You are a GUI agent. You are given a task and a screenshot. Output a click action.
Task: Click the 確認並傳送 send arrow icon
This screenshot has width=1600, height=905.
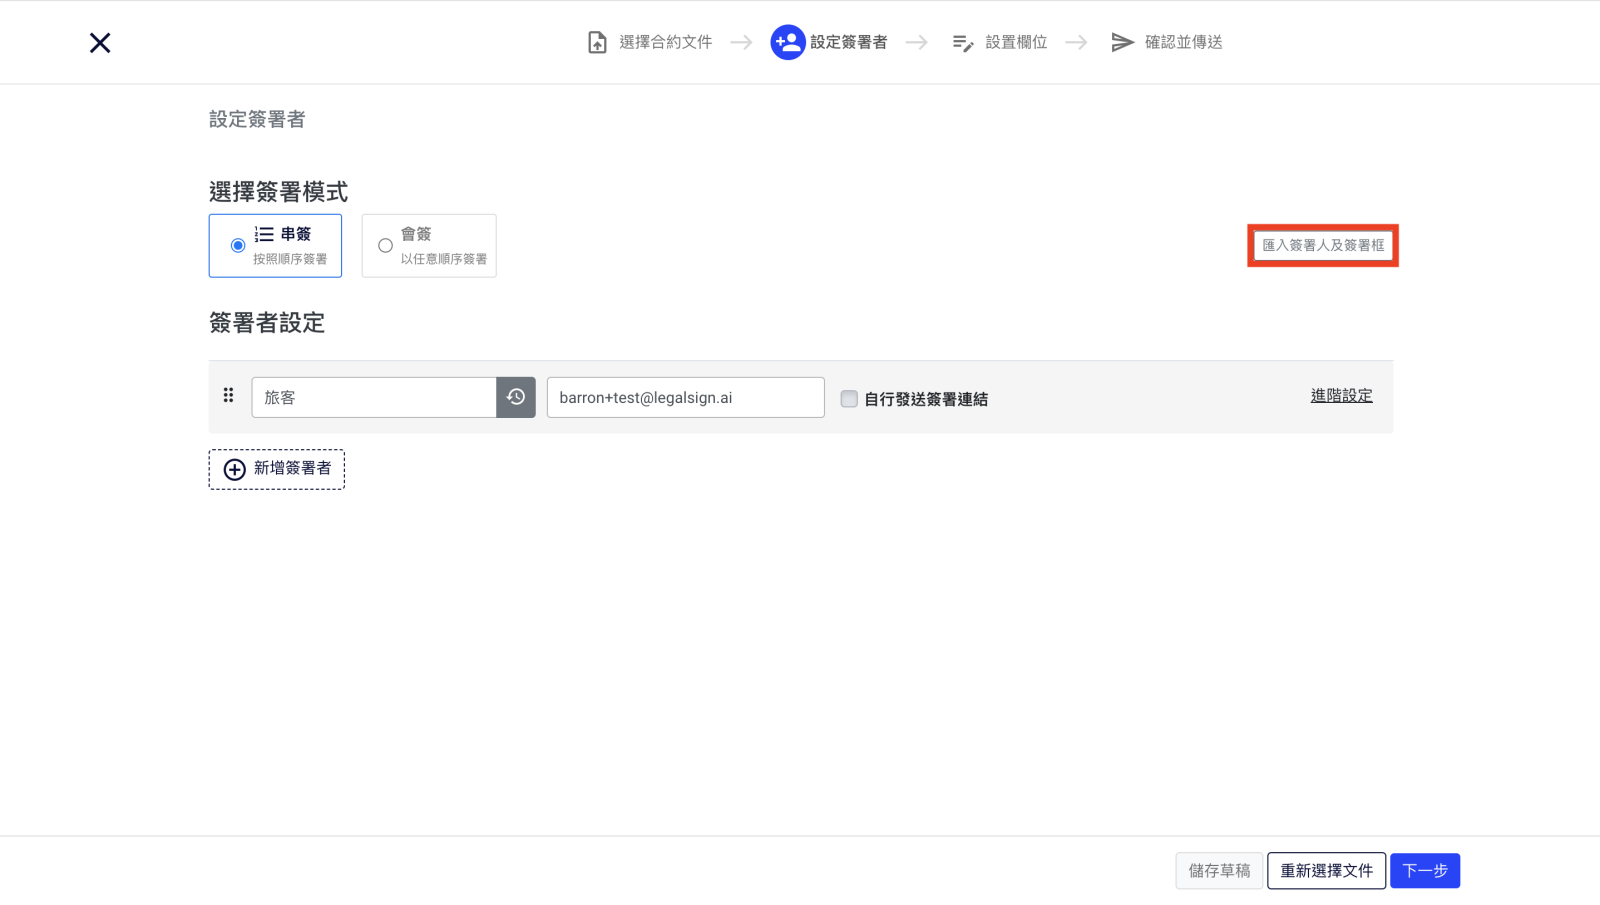[1122, 42]
